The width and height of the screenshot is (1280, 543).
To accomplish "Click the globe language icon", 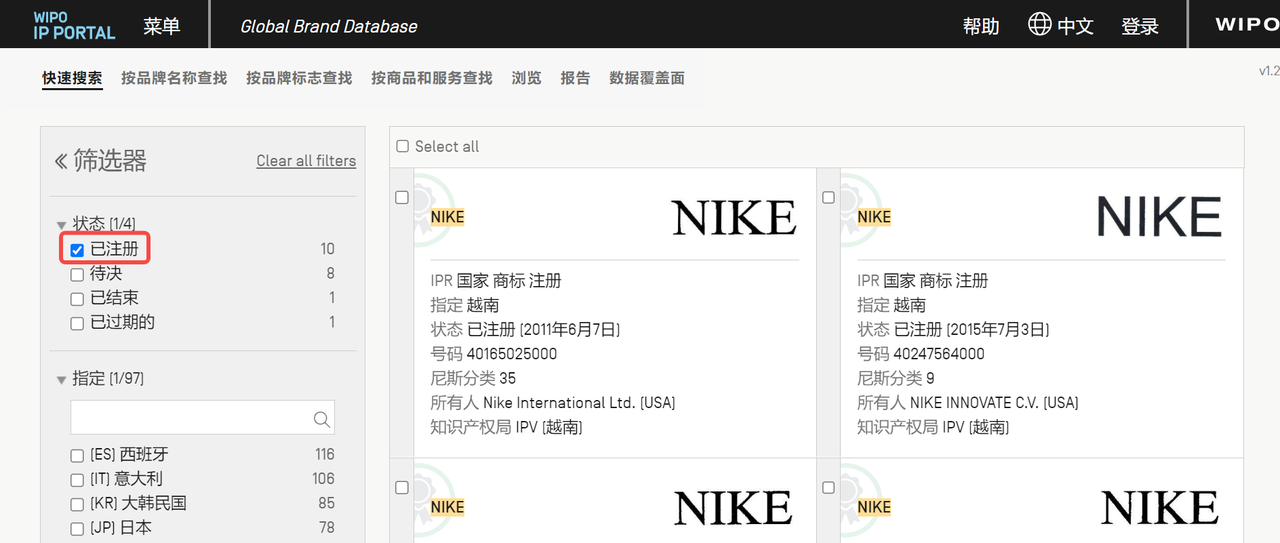I will click(x=1039, y=25).
